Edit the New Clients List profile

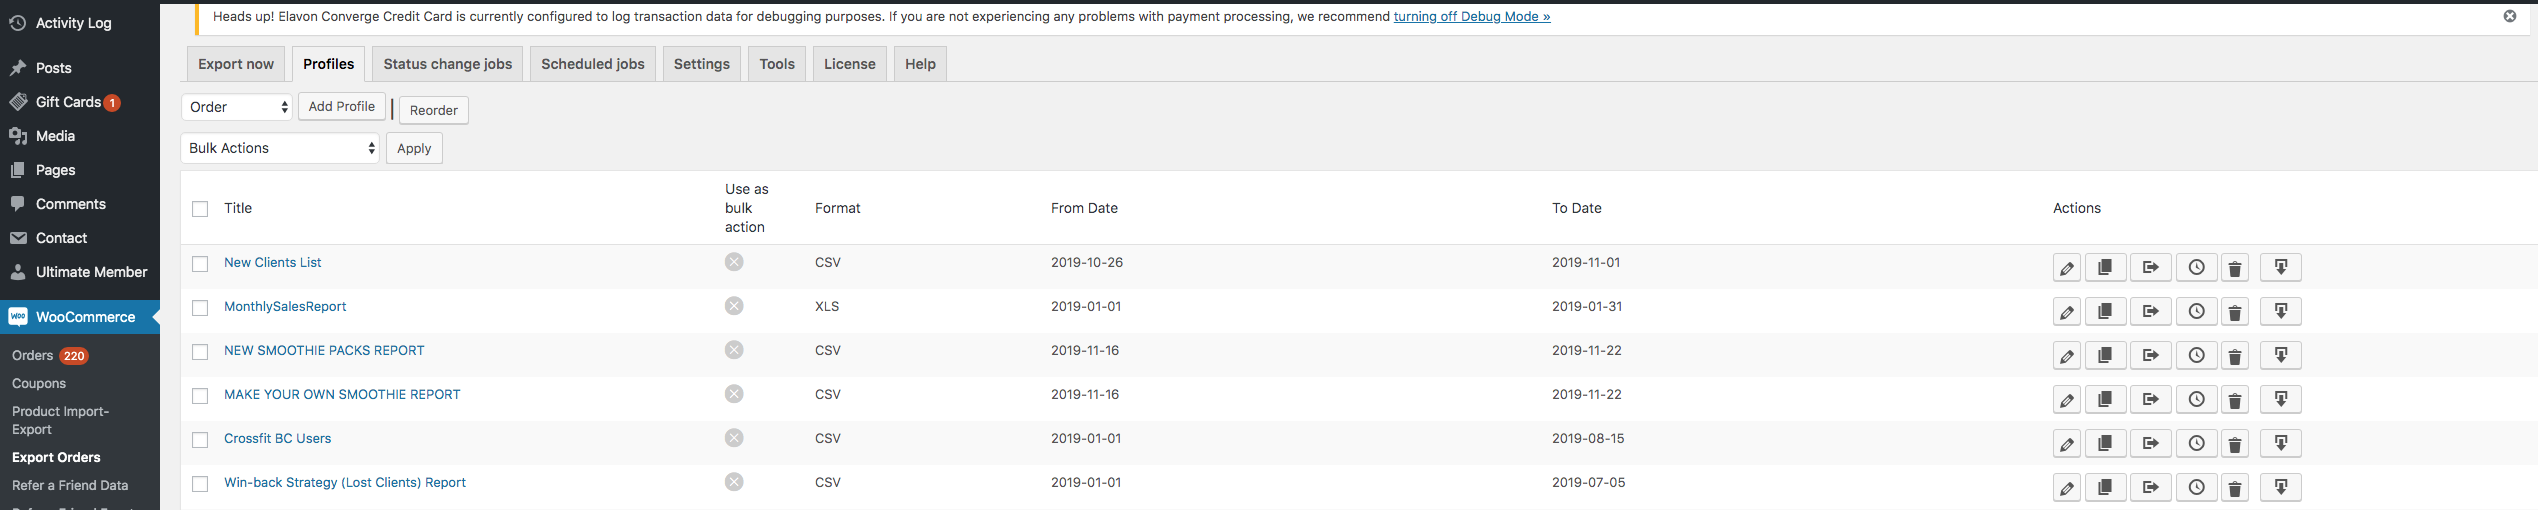click(x=2066, y=268)
